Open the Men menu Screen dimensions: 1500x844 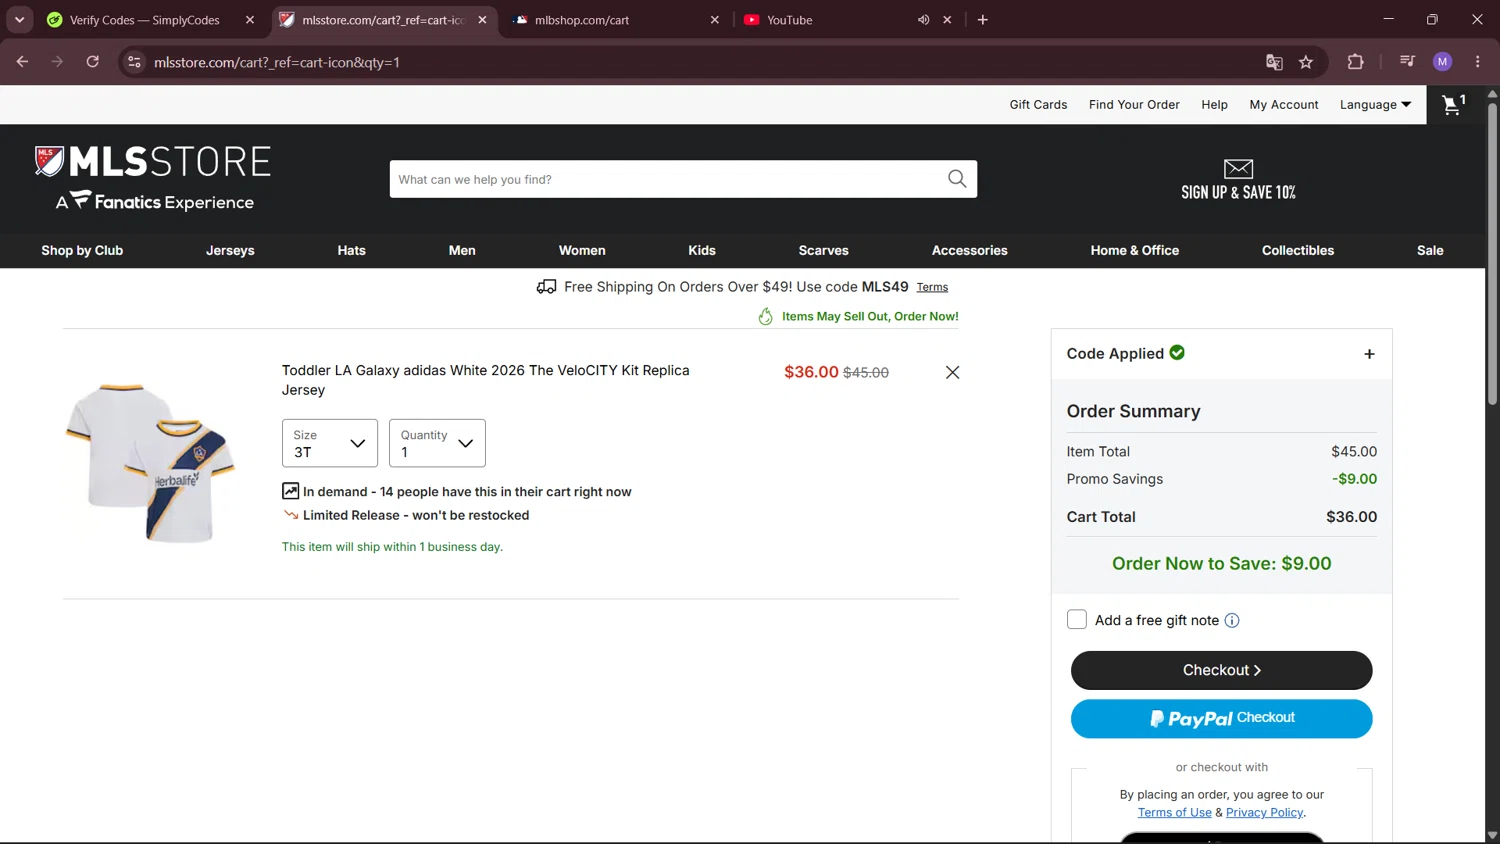click(x=462, y=250)
